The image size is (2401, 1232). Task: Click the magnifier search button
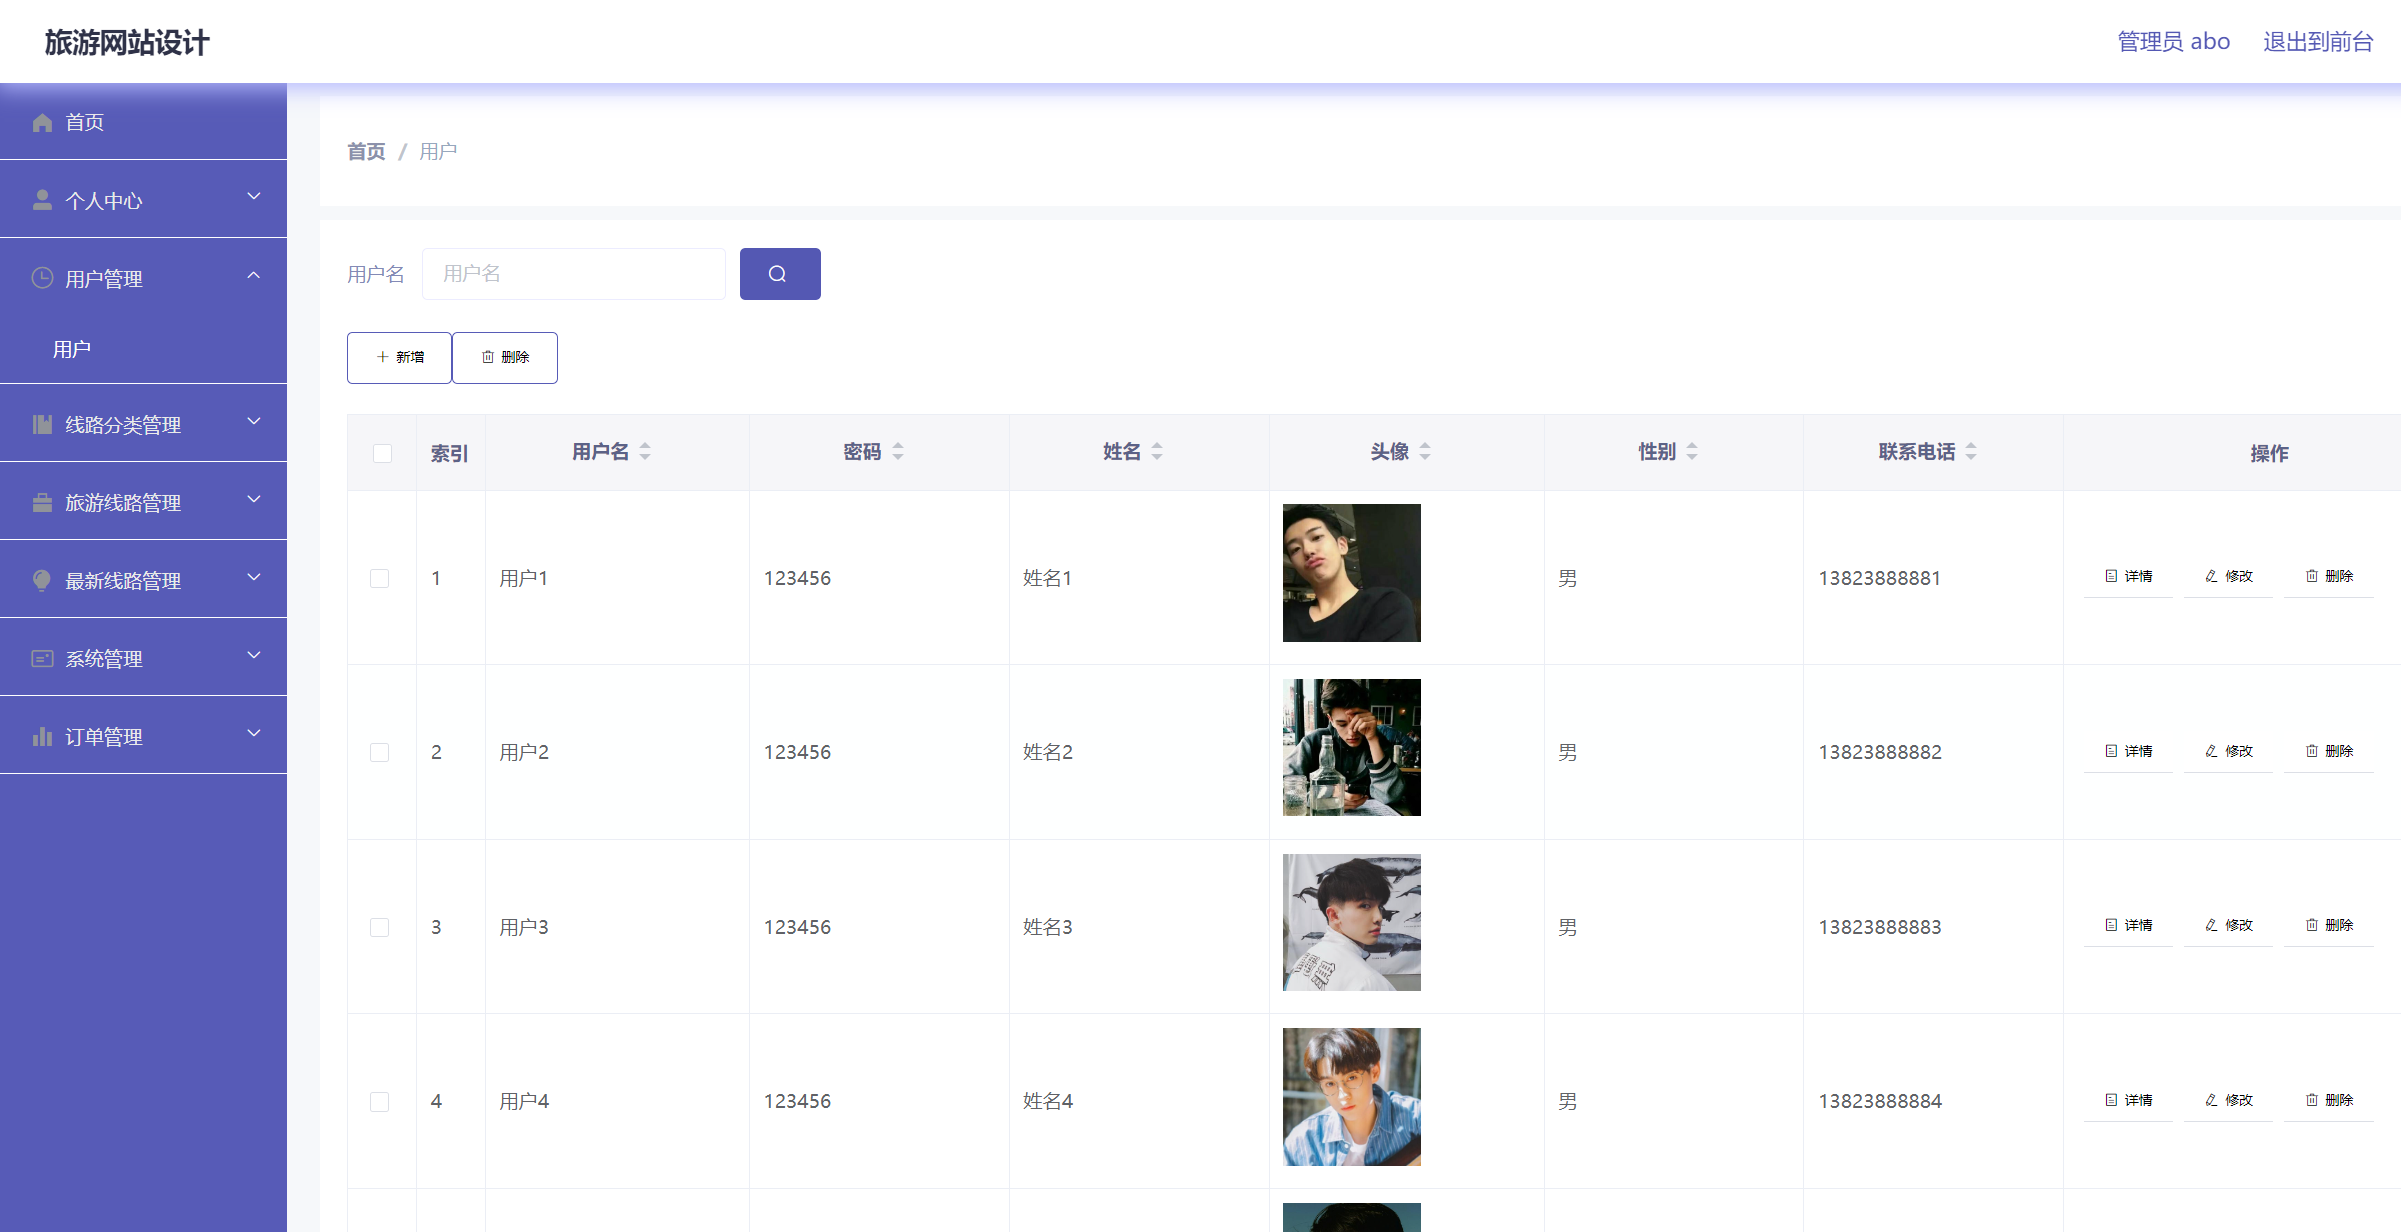779,274
